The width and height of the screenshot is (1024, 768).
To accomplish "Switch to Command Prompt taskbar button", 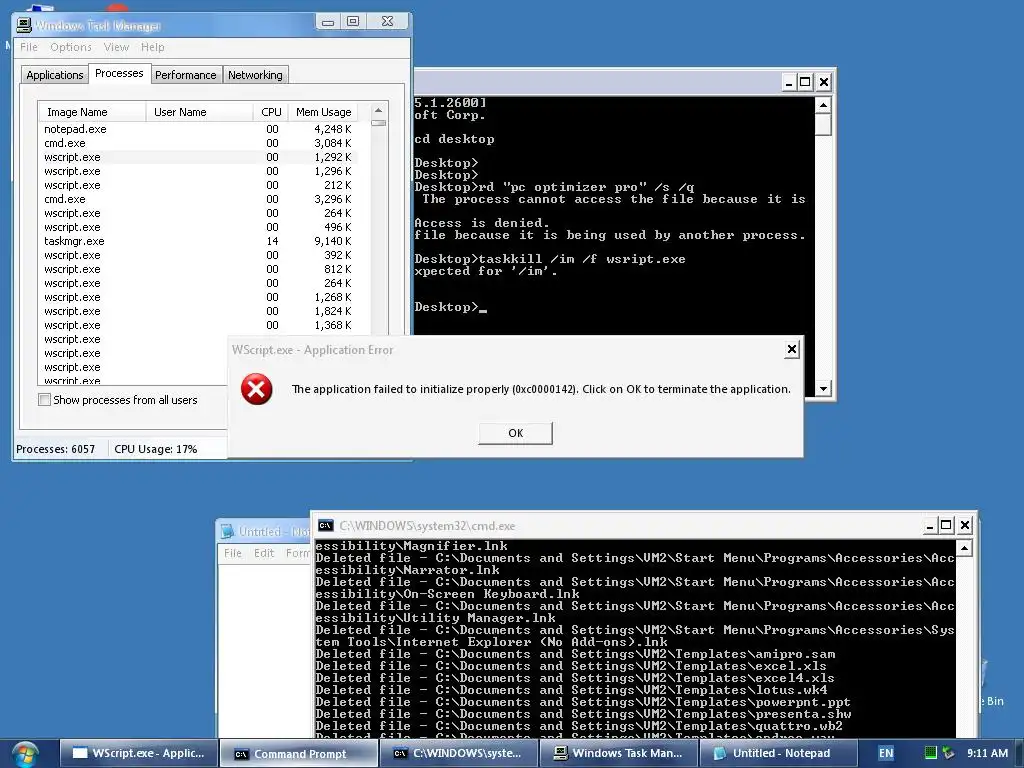I will [x=298, y=754].
